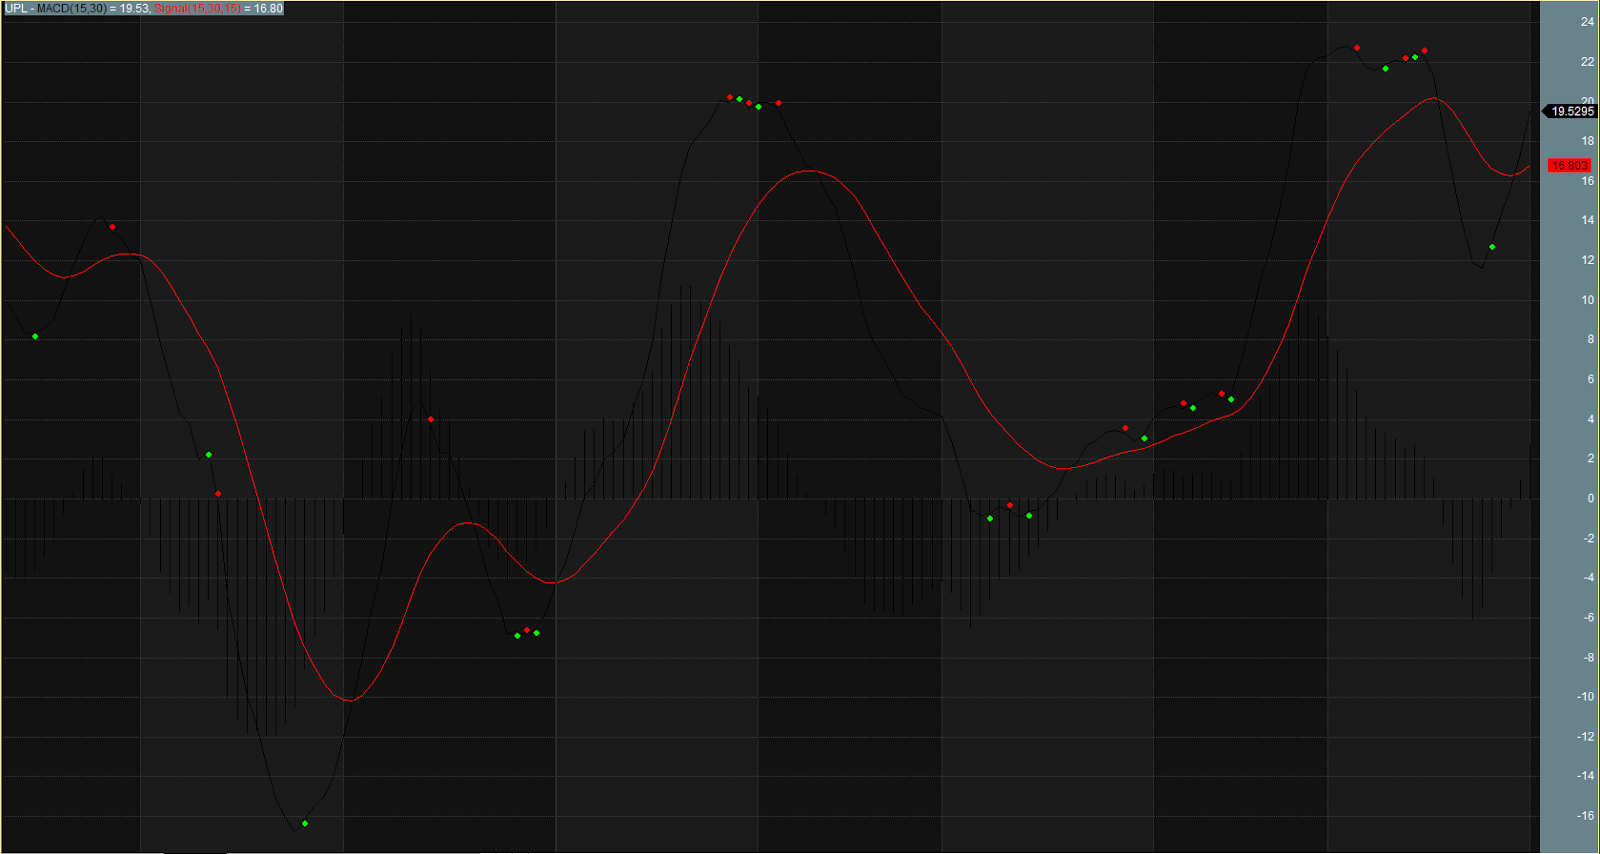The width and height of the screenshot is (1600, 854).
Task: Select green marker at the lowest MACD trough
Action: (305, 824)
